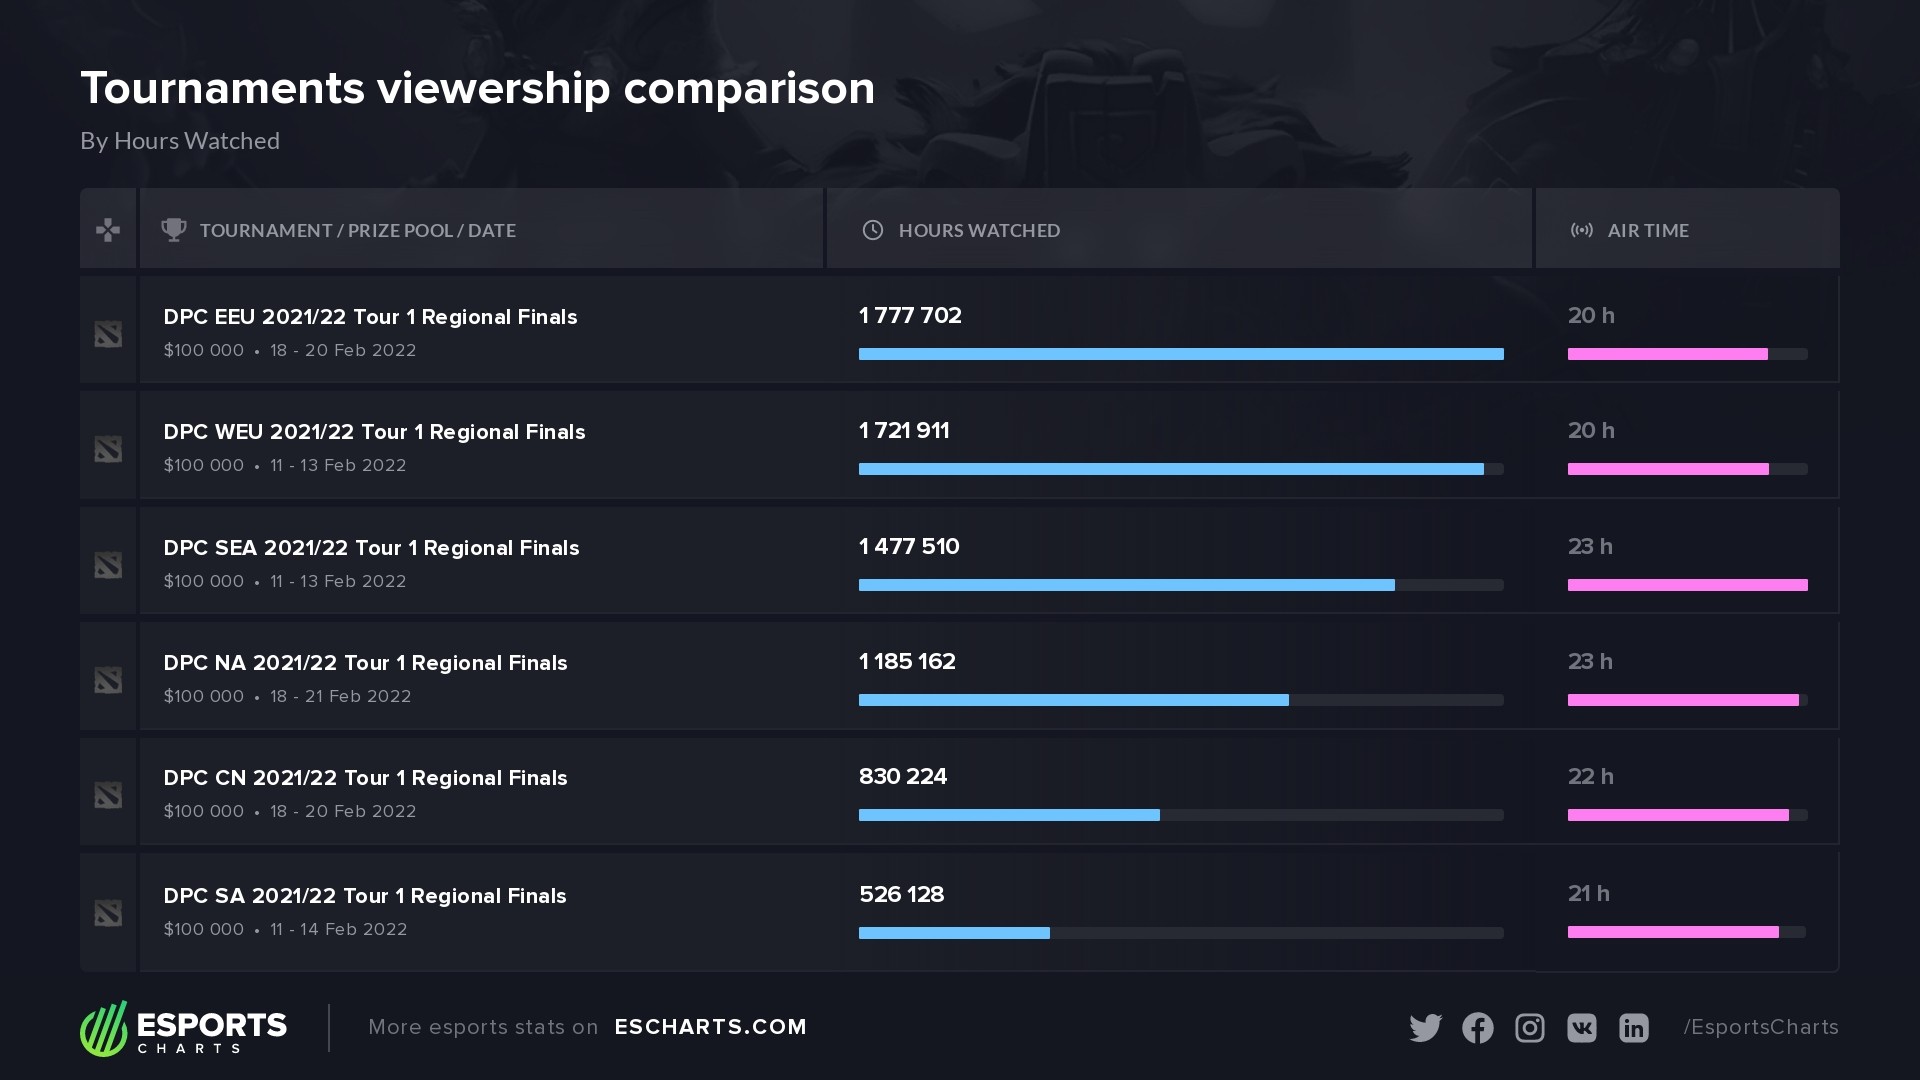Image resolution: width=1920 pixels, height=1080 pixels.
Task: Click the /EsportsCharts handle text
Action: point(1761,1027)
